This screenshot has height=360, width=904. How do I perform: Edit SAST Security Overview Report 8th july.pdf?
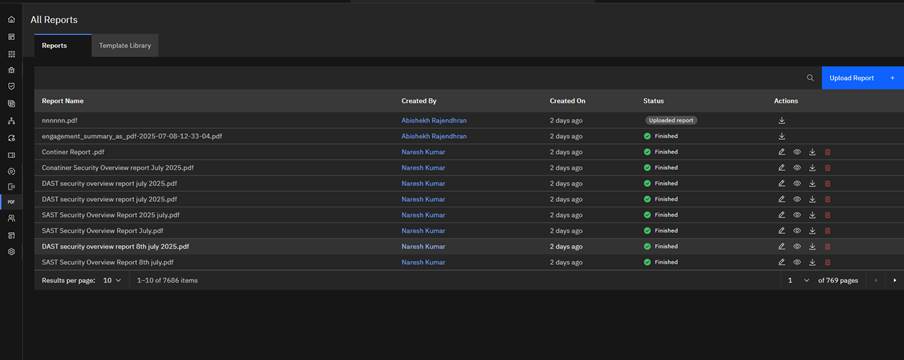(x=782, y=262)
